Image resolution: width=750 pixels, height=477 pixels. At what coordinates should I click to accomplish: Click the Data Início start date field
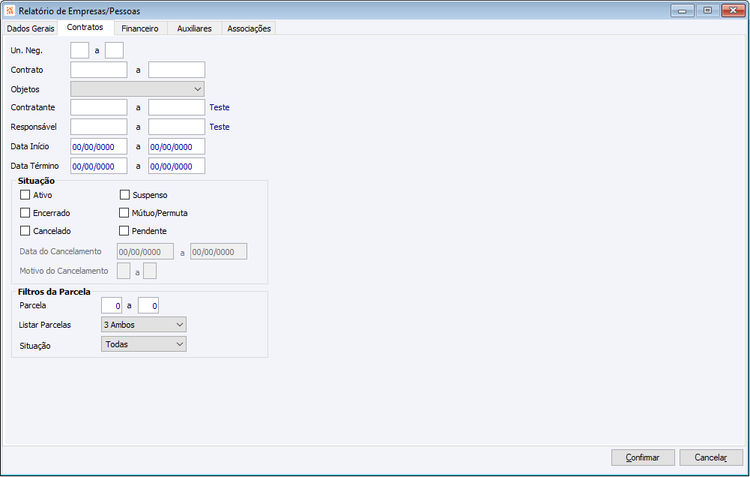99,146
